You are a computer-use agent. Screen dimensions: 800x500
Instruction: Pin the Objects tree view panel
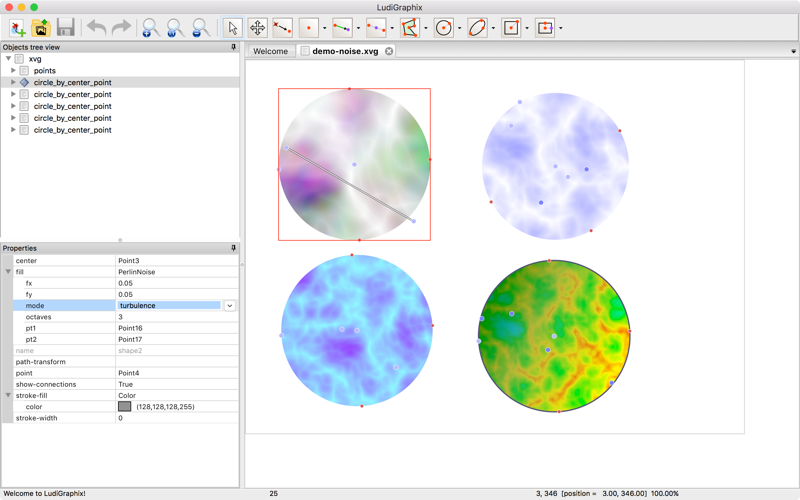tap(234, 47)
